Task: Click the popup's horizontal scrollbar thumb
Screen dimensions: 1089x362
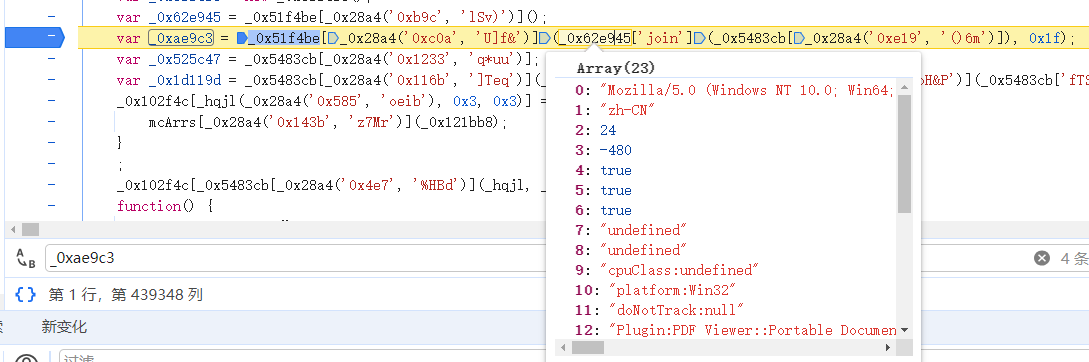Action: click(588, 347)
